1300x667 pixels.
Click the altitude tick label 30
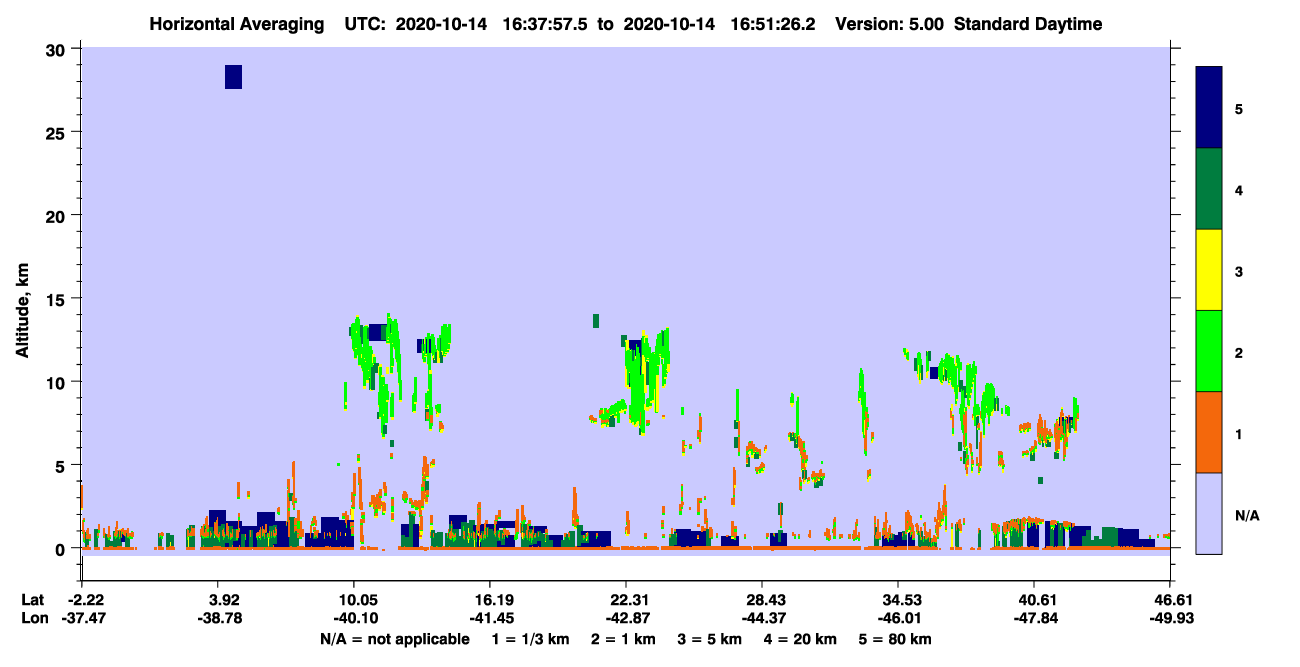57,49
